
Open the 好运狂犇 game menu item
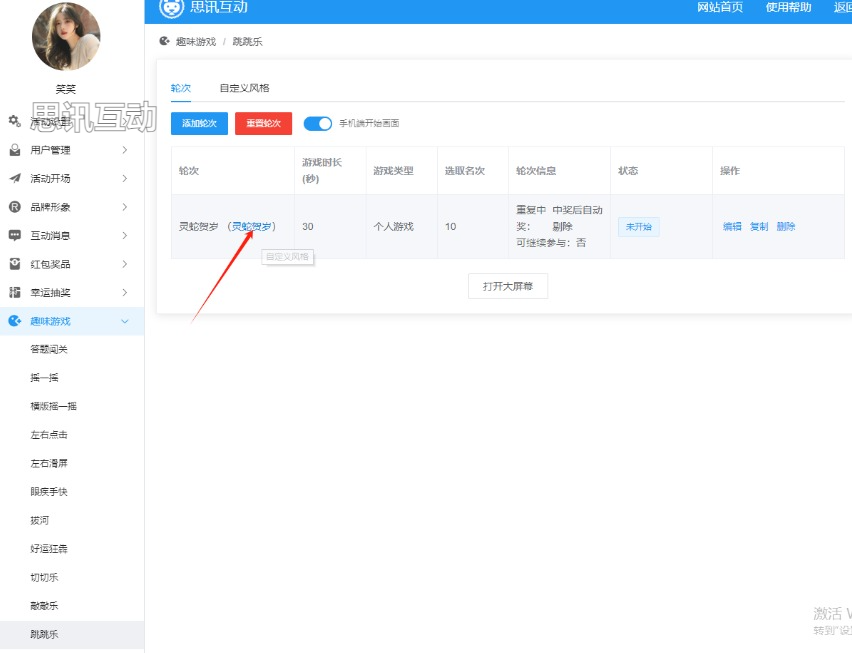49,549
